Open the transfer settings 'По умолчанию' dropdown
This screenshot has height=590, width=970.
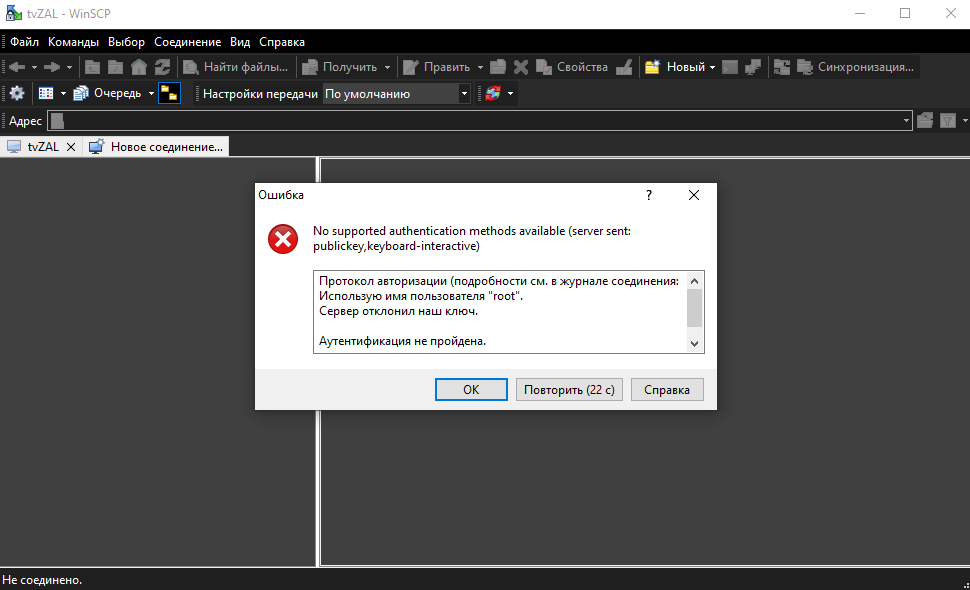[396, 94]
